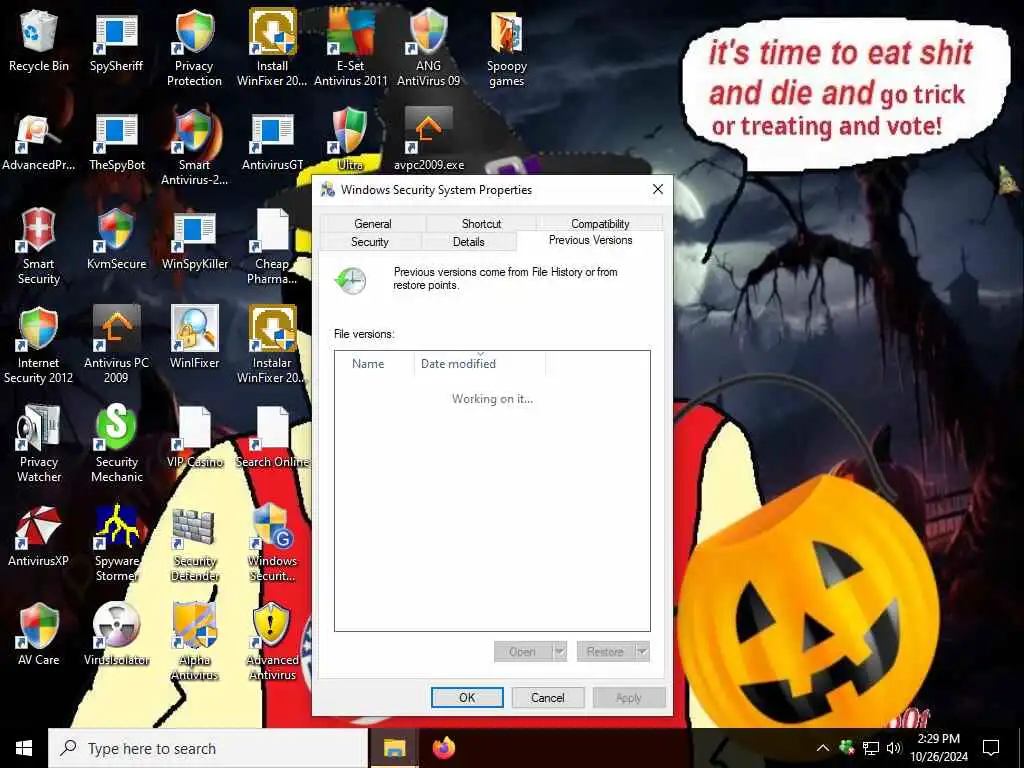Screen dimensions: 1024x768
Task: Select the Previous Versions tab
Action: (x=590, y=240)
